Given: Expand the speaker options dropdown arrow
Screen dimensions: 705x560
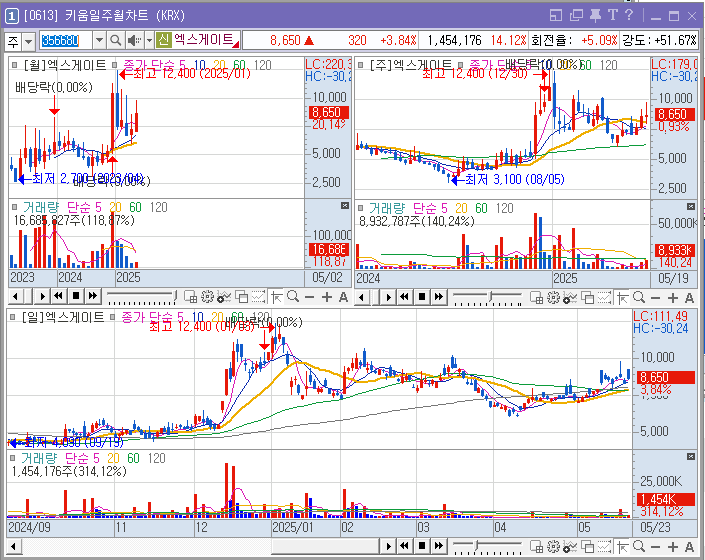Looking at the screenshot, I should click(x=149, y=40).
